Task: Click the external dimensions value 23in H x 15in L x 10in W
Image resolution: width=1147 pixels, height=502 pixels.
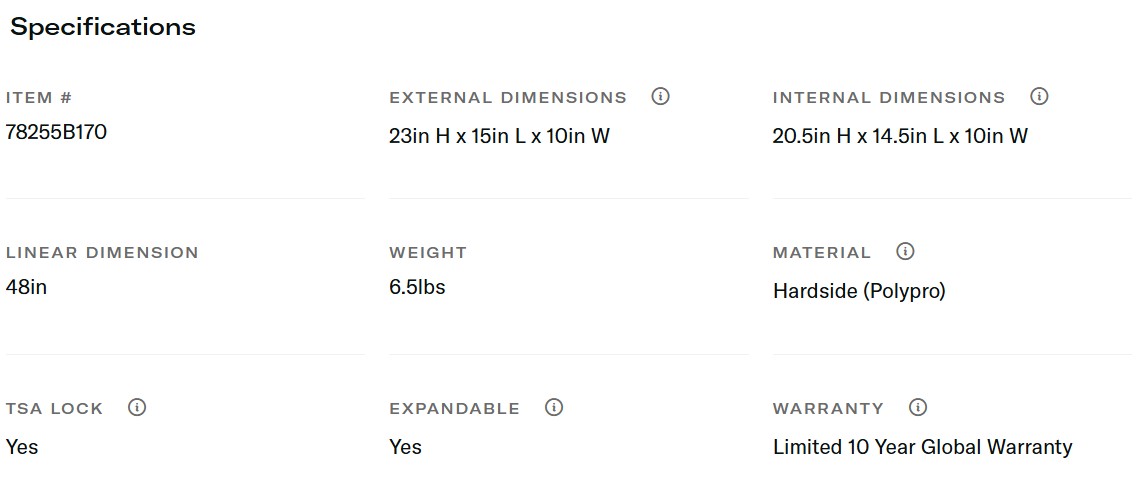Action: pos(499,136)
